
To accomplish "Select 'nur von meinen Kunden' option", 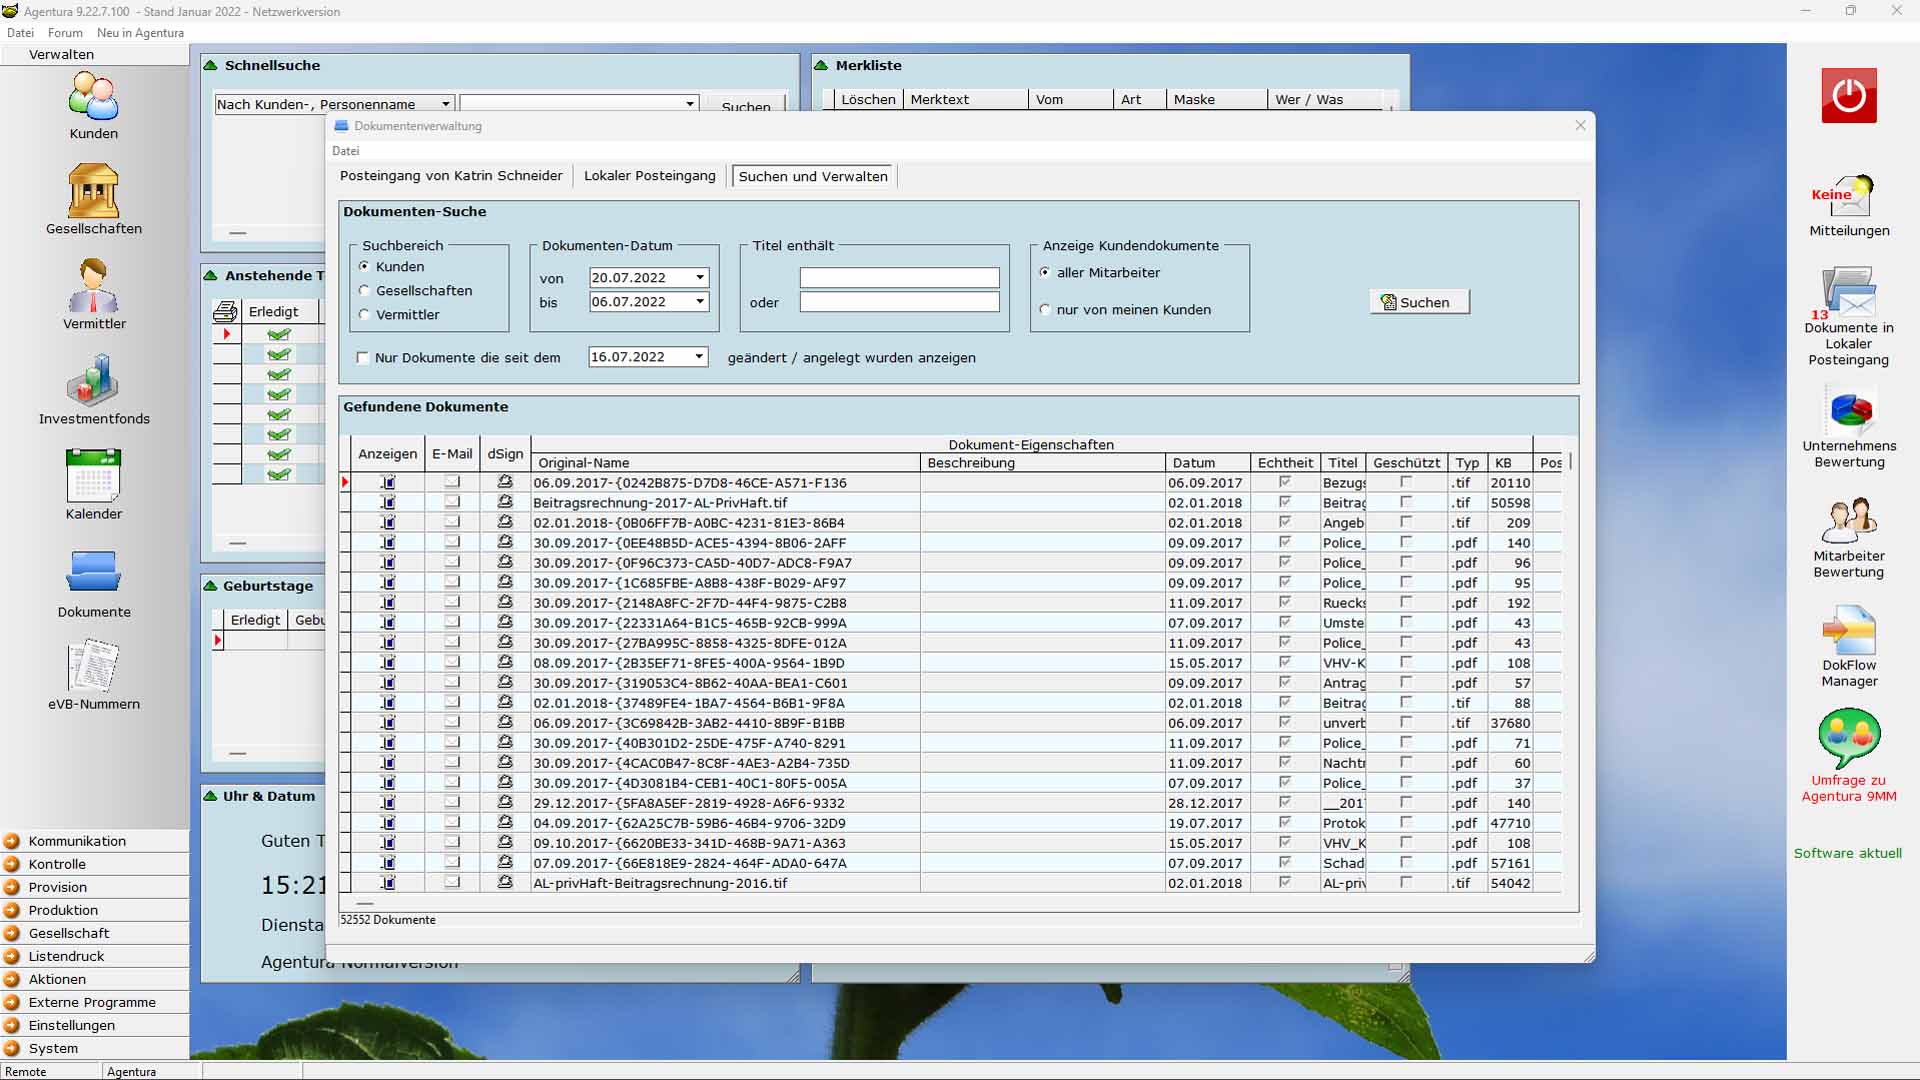I will [x=1045, y=310].
